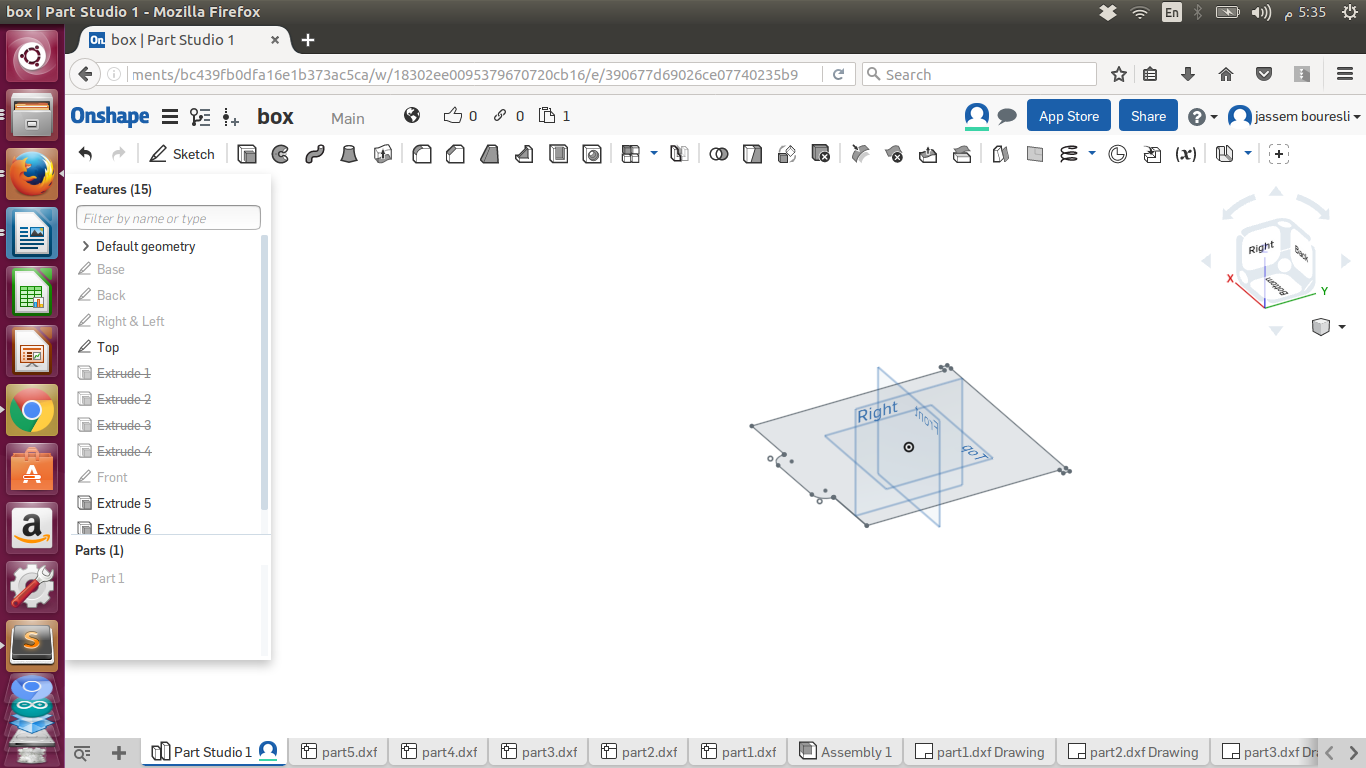The height and width of the screenshot is (768, 1366).
Task: Click the Share button
Action: click(x=1148, y=116)
